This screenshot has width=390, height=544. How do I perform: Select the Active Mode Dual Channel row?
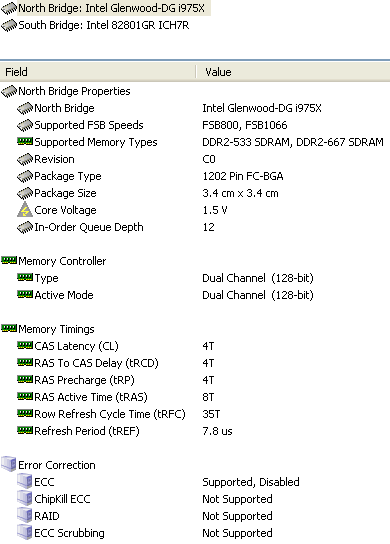195,295
